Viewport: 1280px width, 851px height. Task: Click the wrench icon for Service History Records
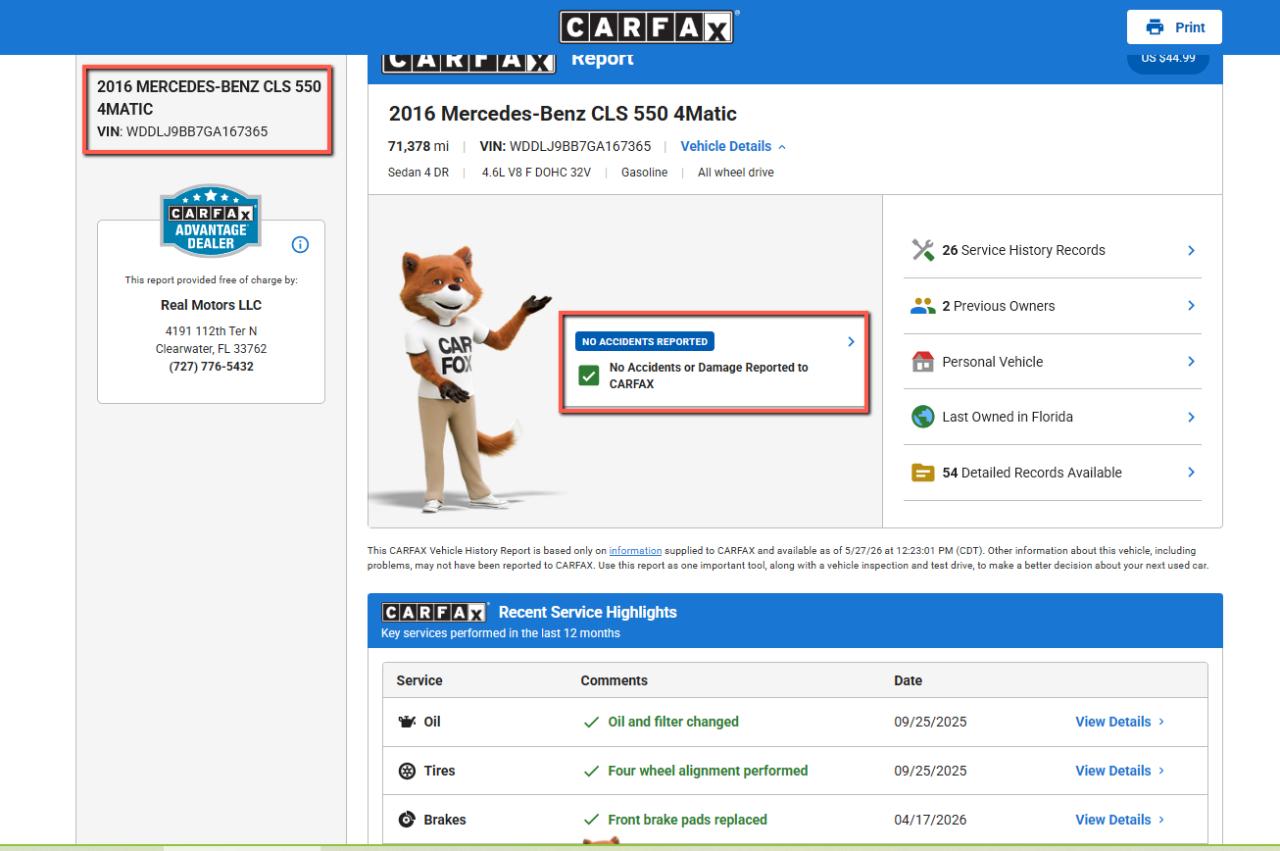[x=923, y=250]
